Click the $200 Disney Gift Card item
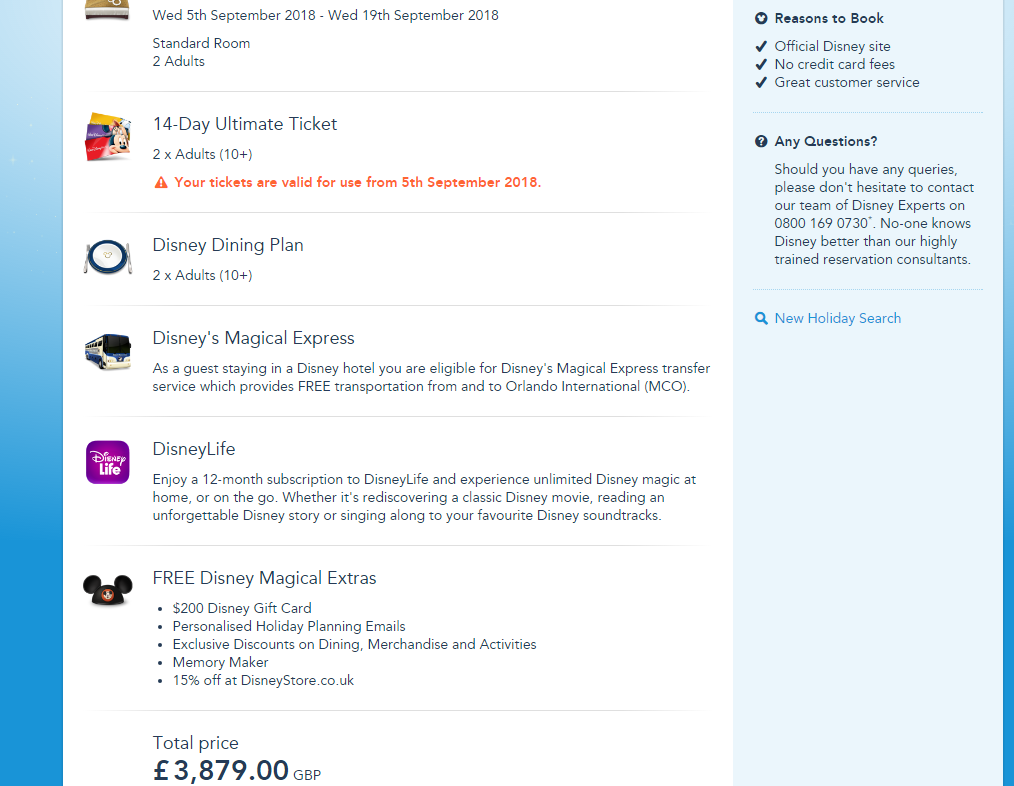The image size is (1014, 786). coord(242,608)
